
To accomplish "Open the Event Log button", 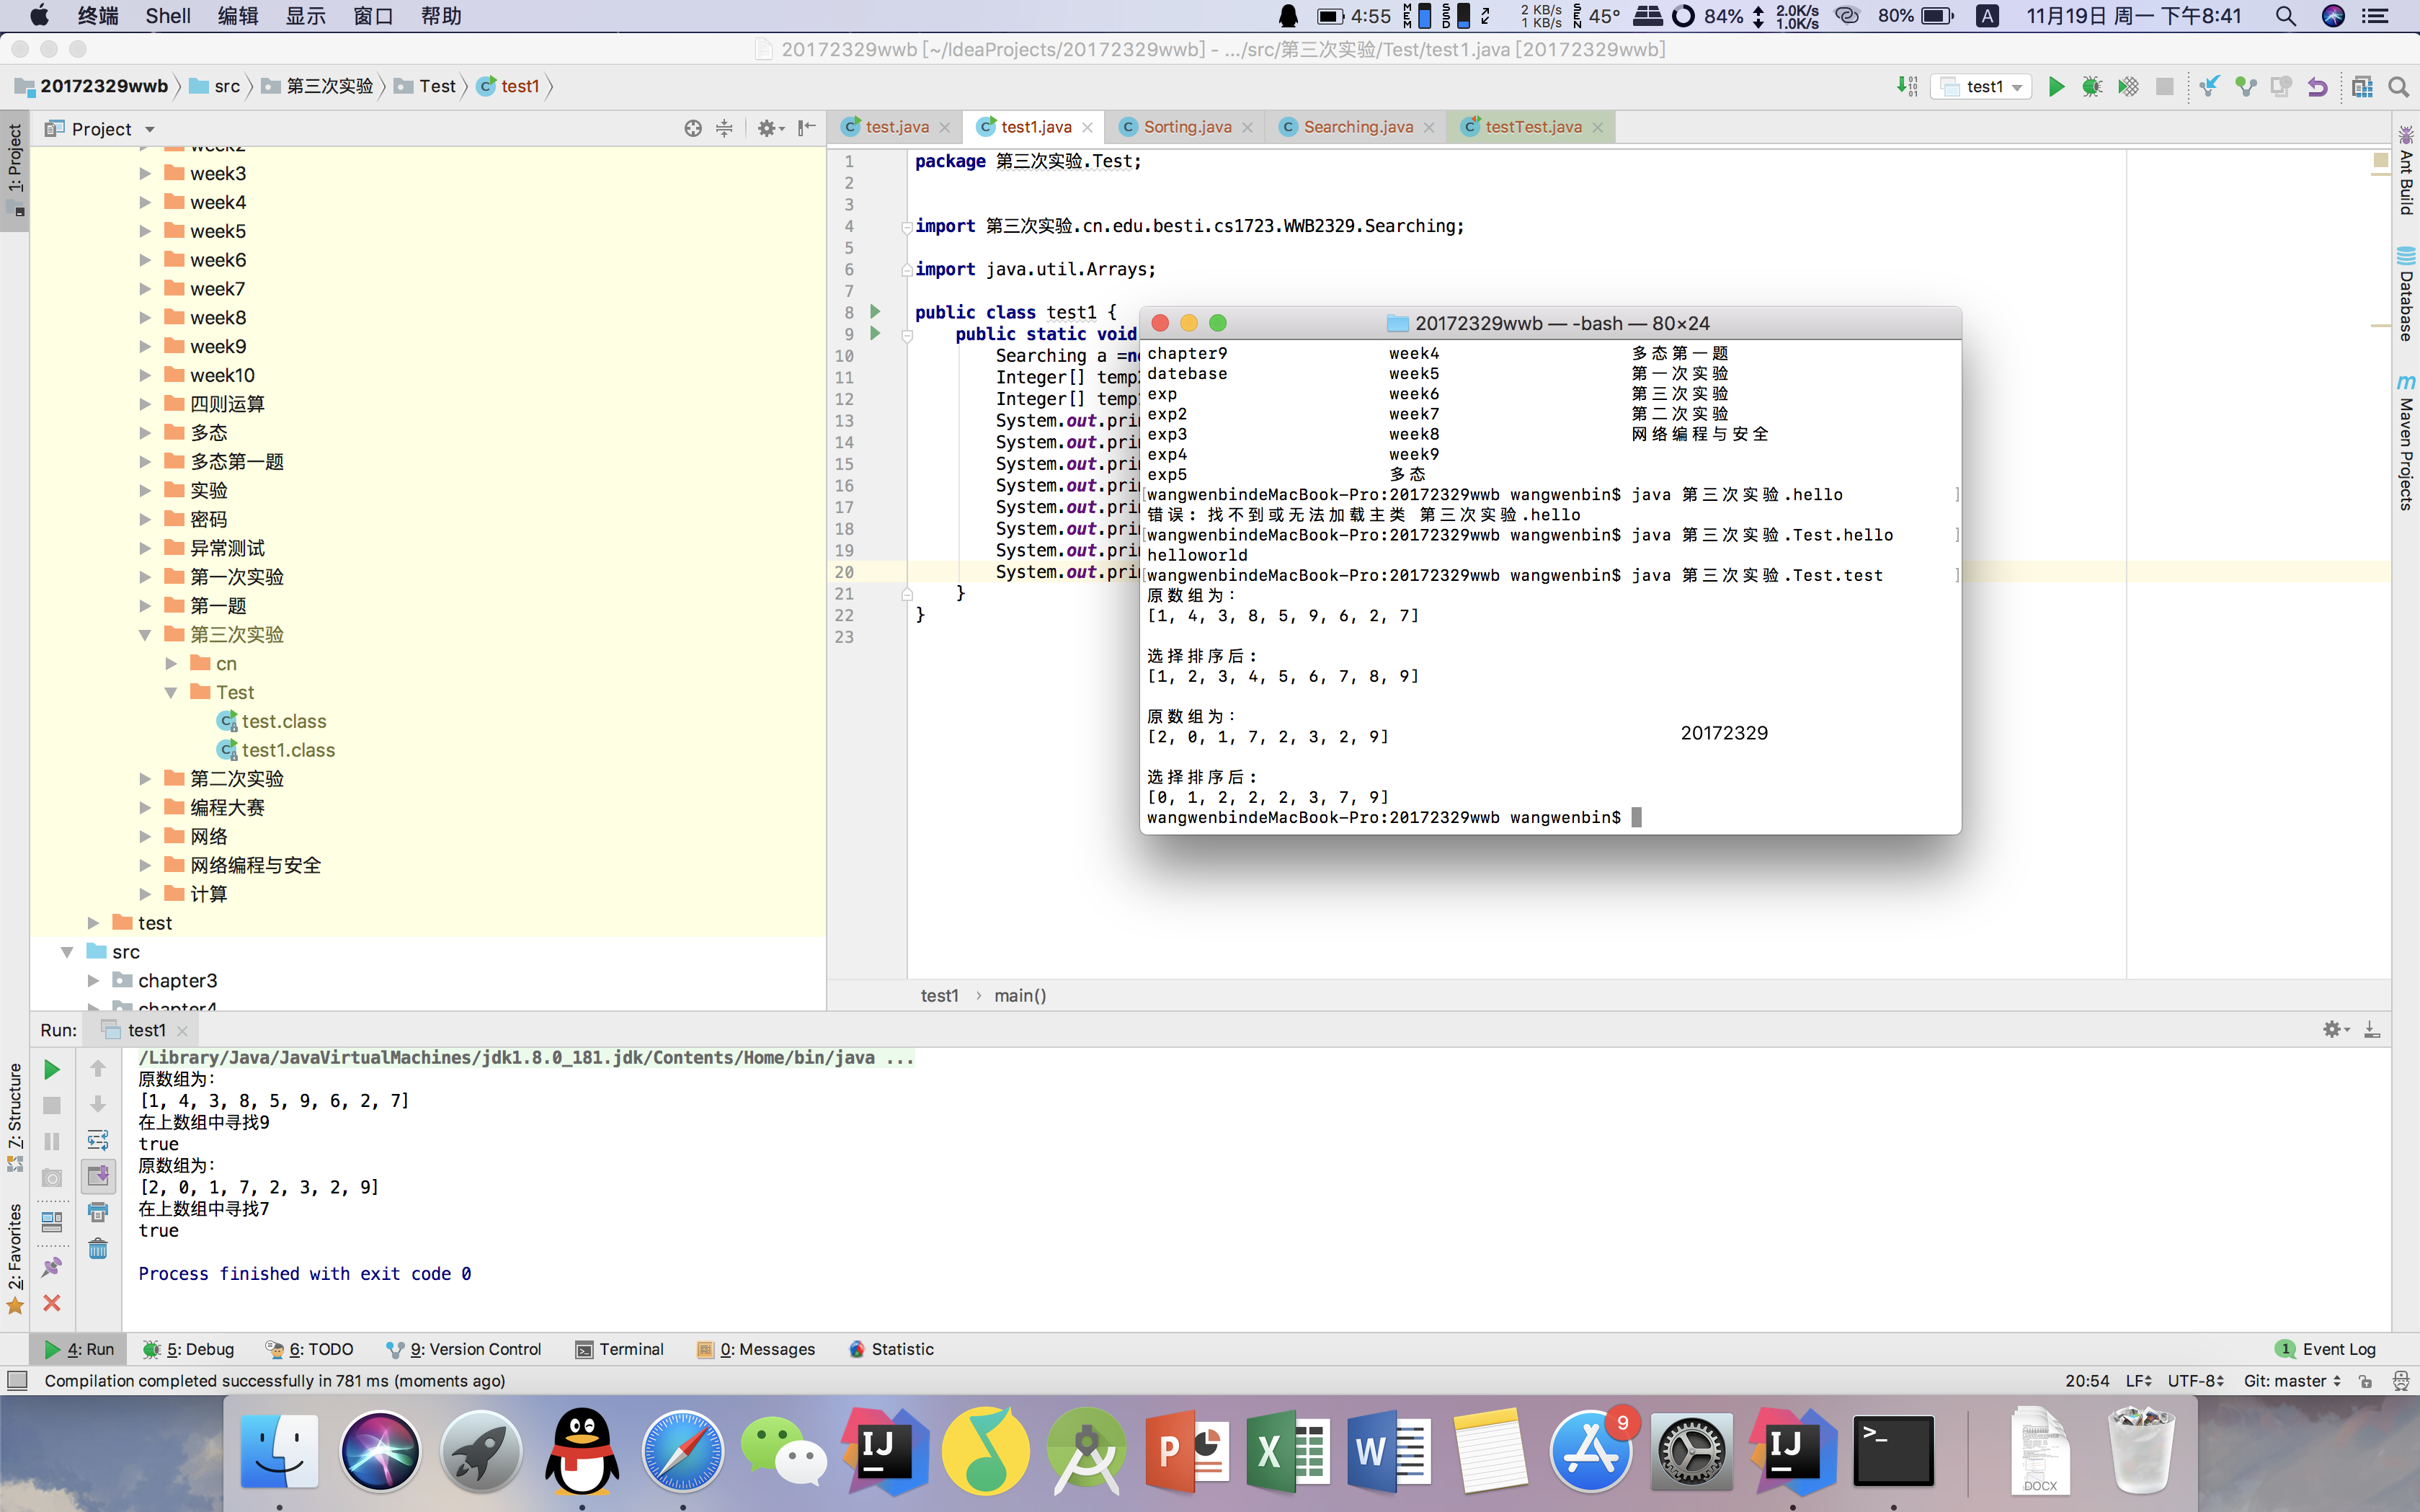I will tap(2326, 1349).
